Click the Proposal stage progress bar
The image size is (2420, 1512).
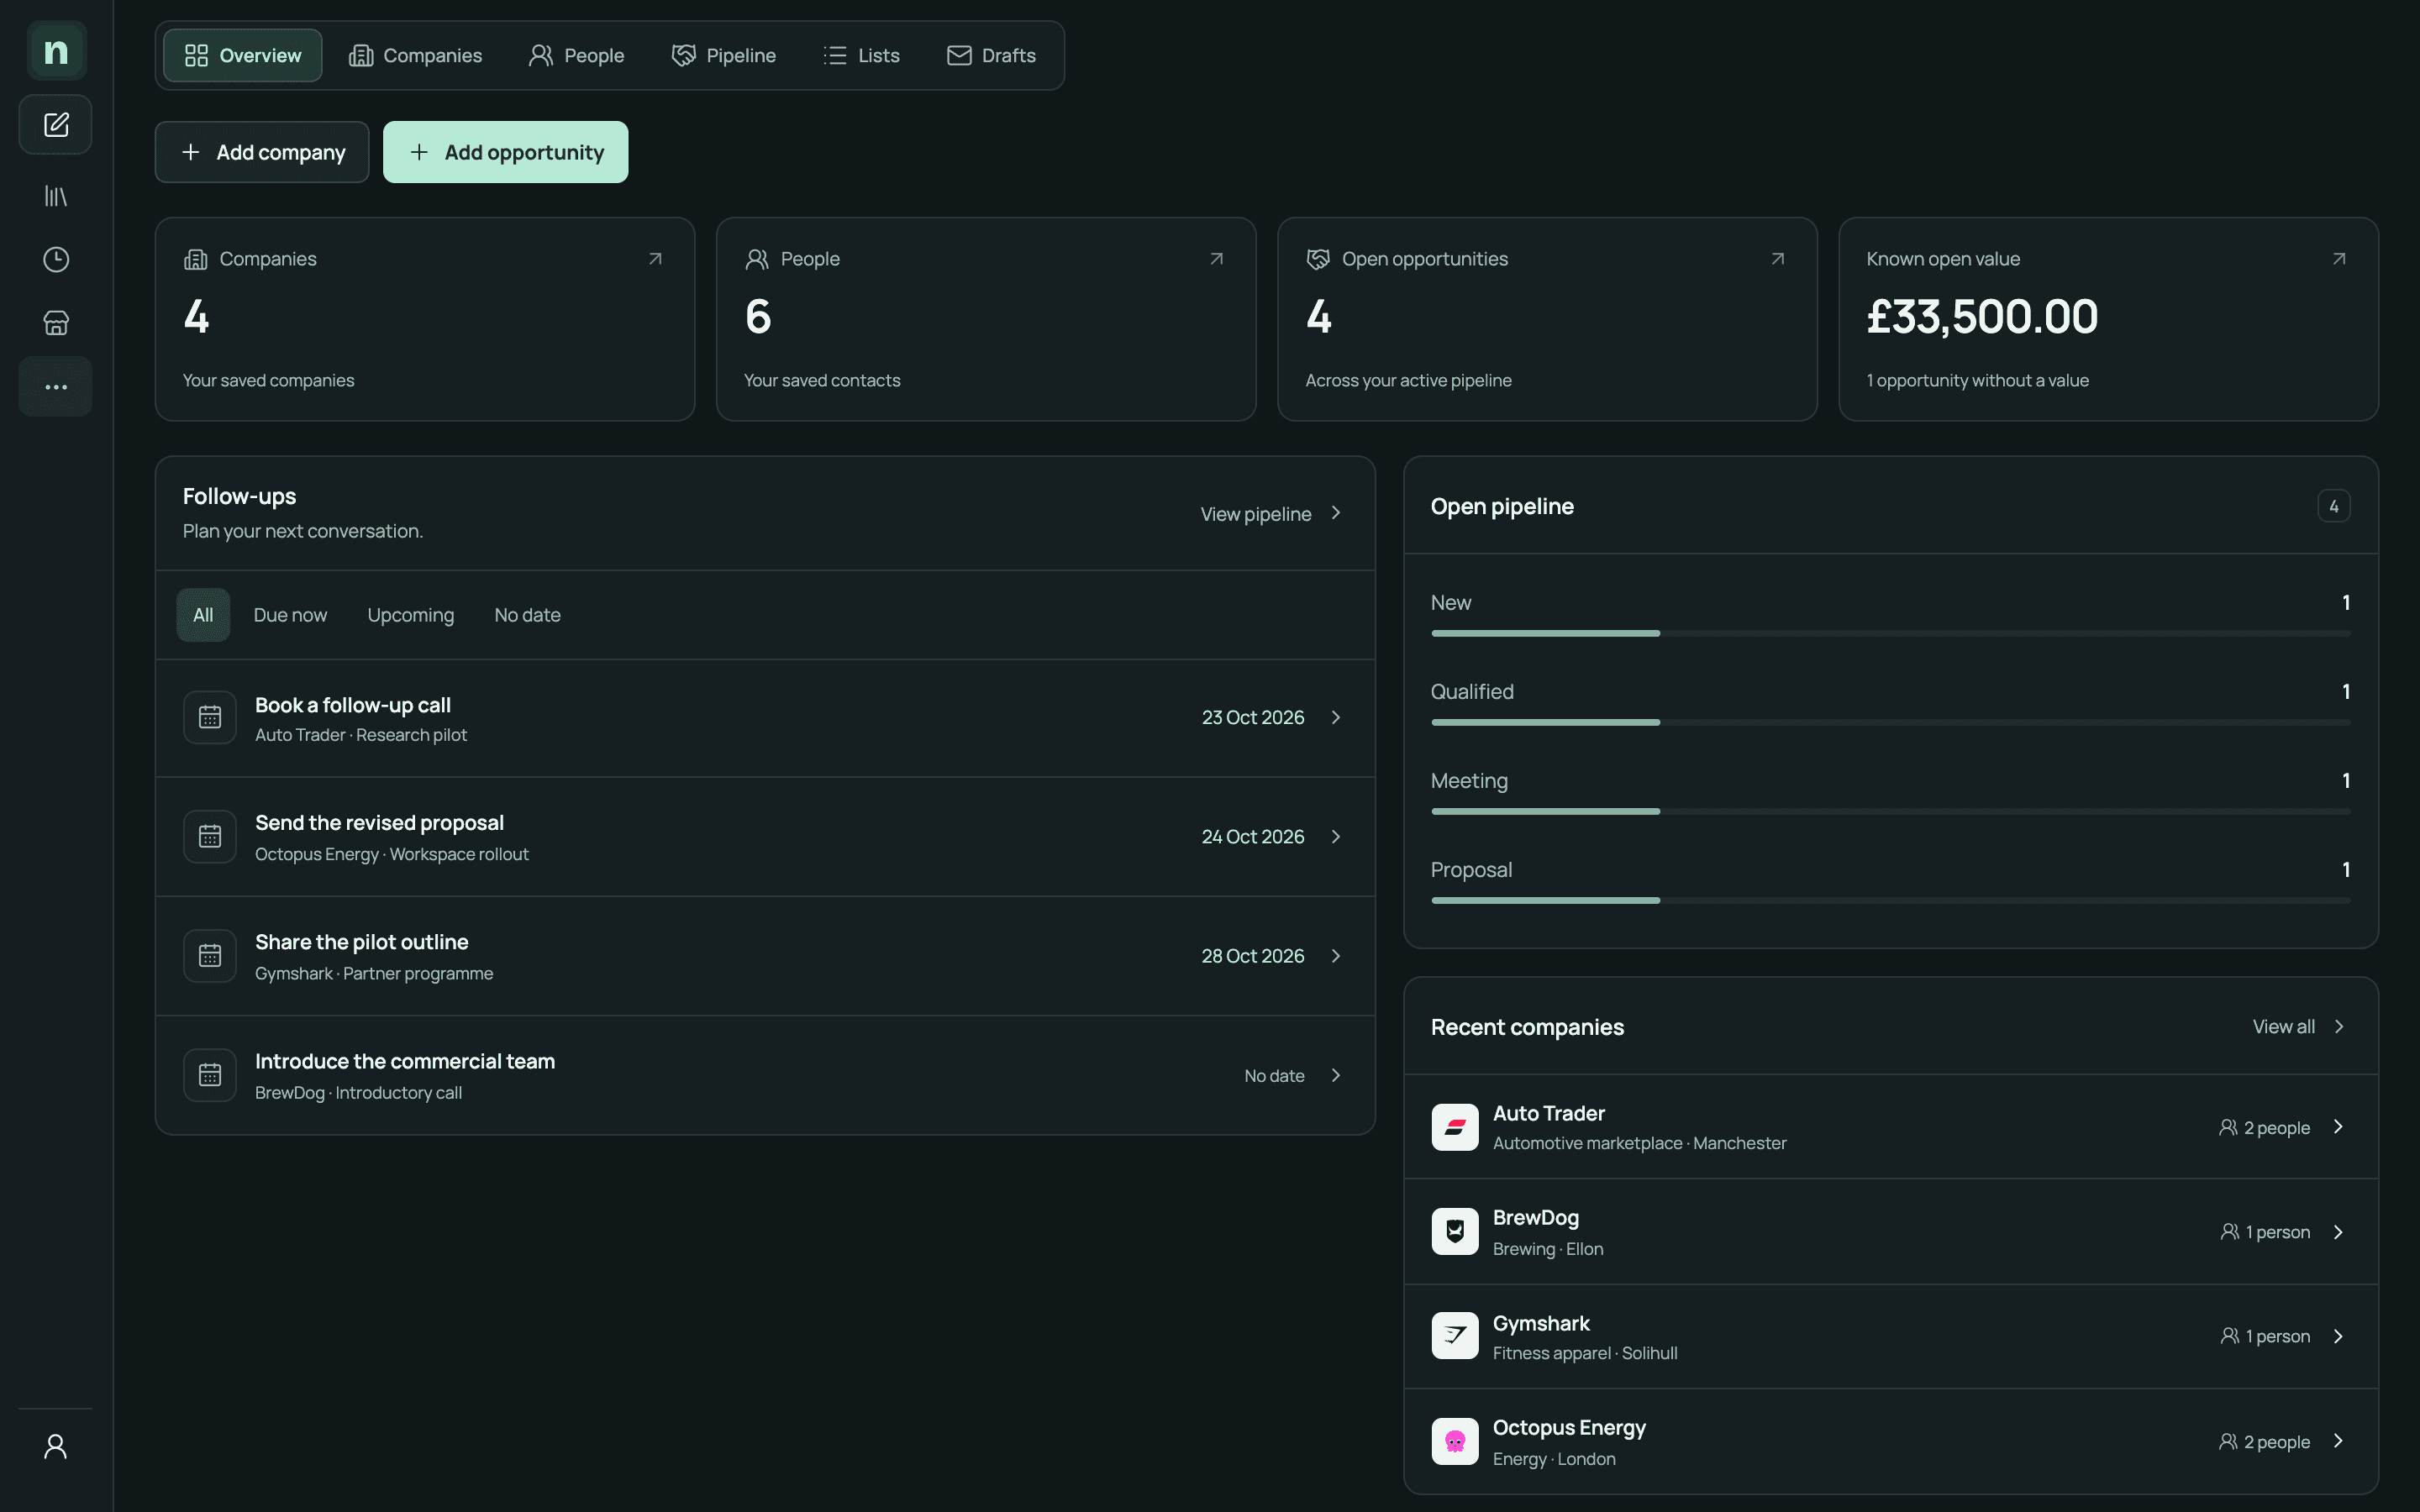pyautogui.click(x=1890, y=900)
